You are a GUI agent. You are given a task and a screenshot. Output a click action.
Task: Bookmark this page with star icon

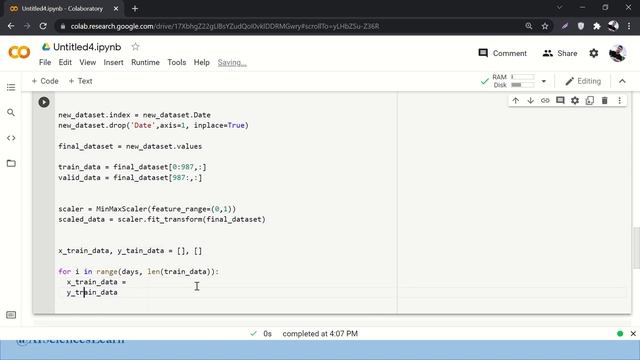(x=545, y=26)
